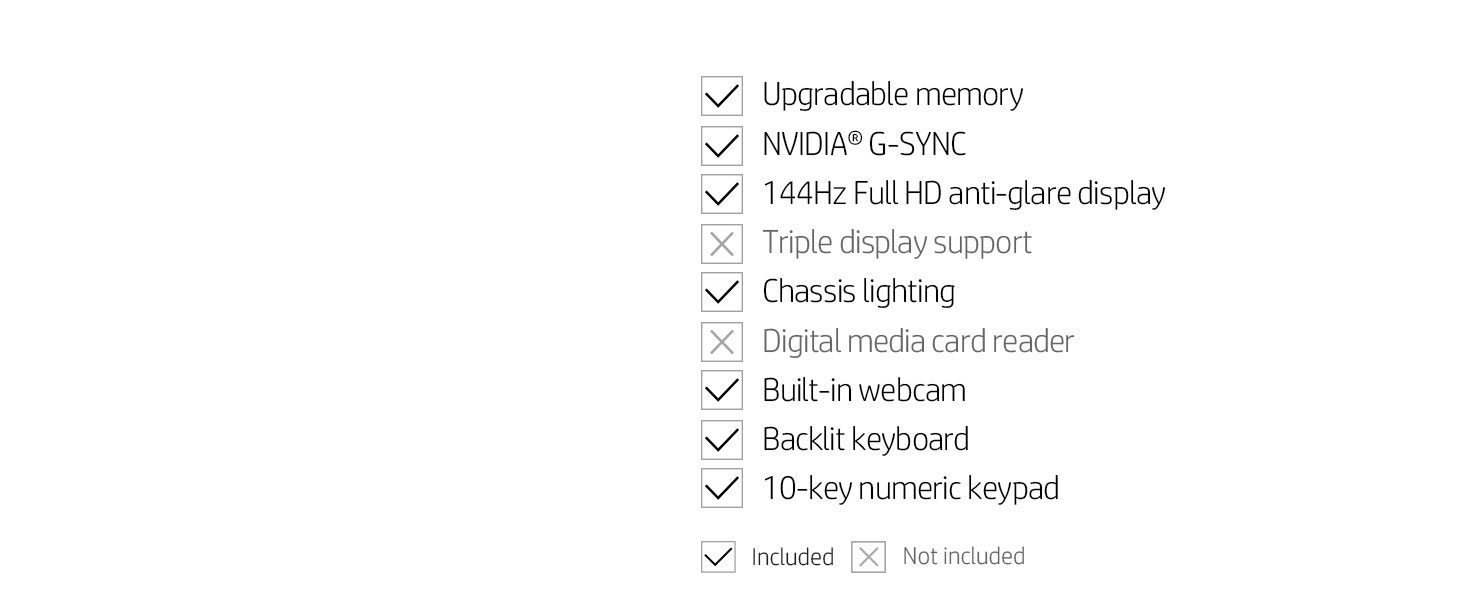The image size is (1464, 600).
Task: Click the Digital media card reader X box
Action: coord(721,342)
